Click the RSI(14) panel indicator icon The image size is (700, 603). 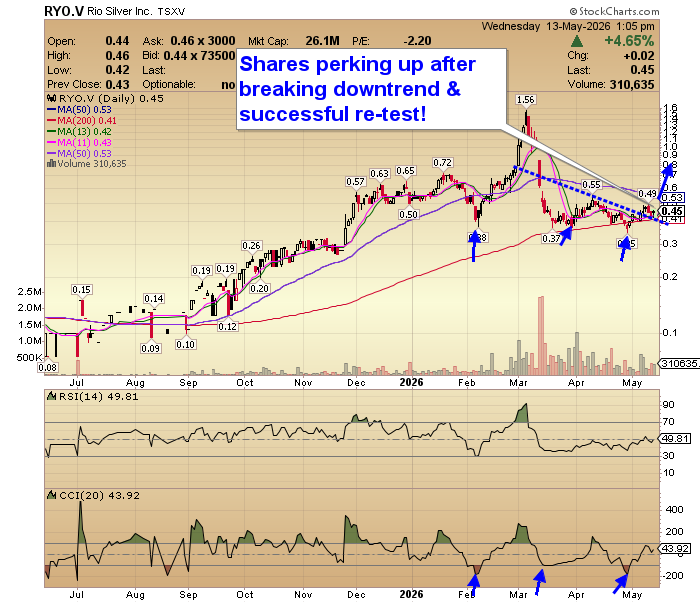[52, 396]
